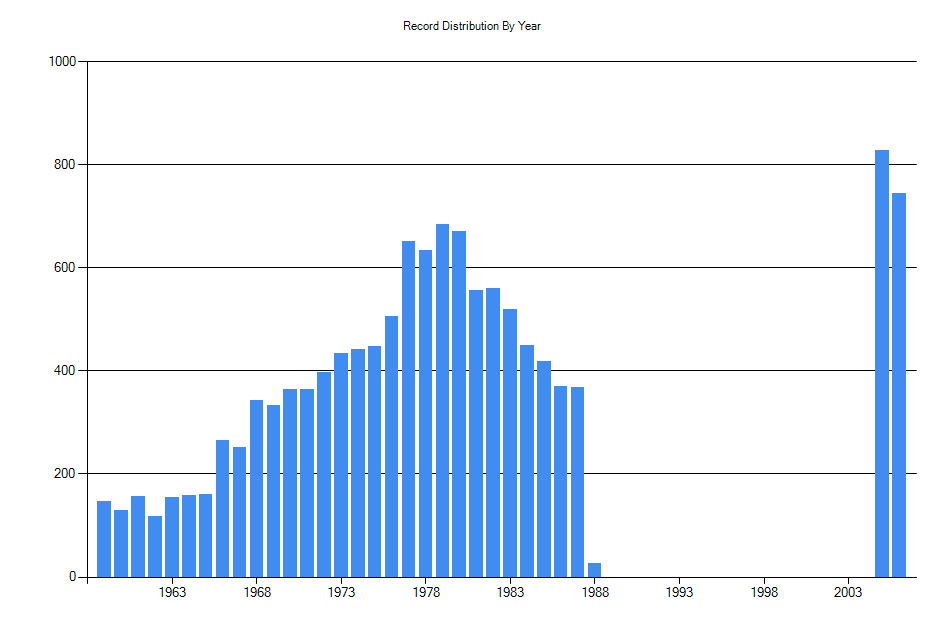
Task: Select the last bar at far right
Action: [899, 385]
